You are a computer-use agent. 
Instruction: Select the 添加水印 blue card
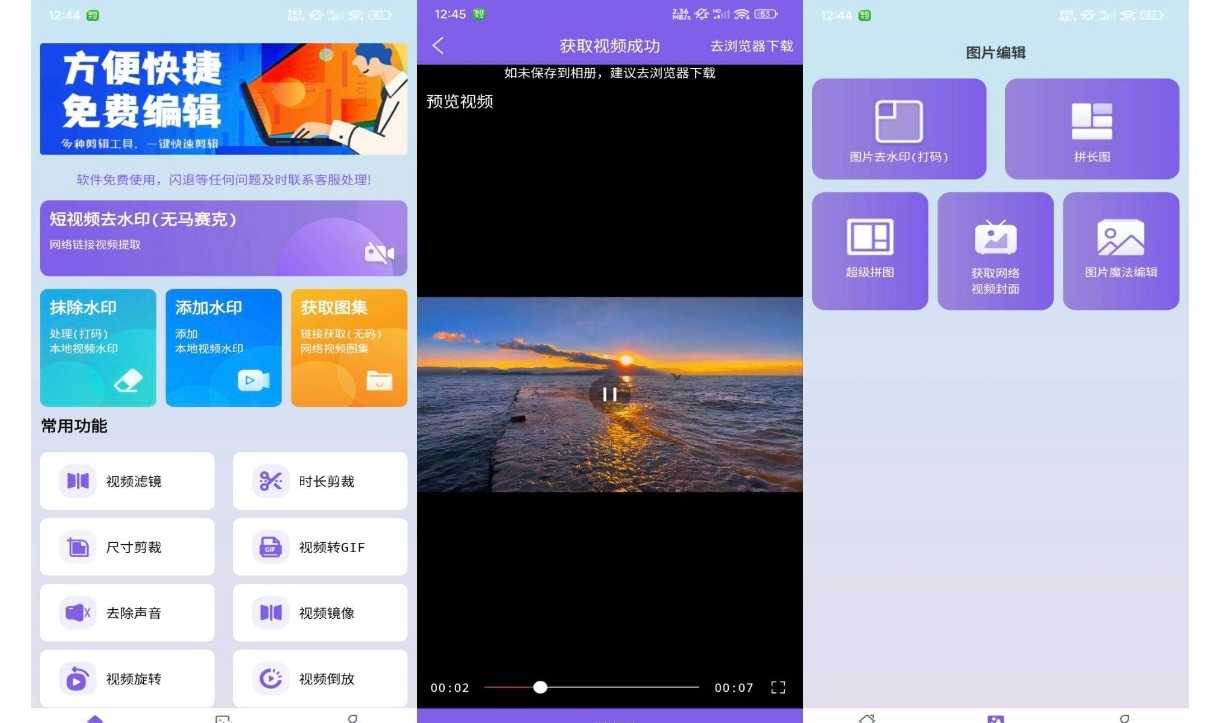tap(223, 348)
